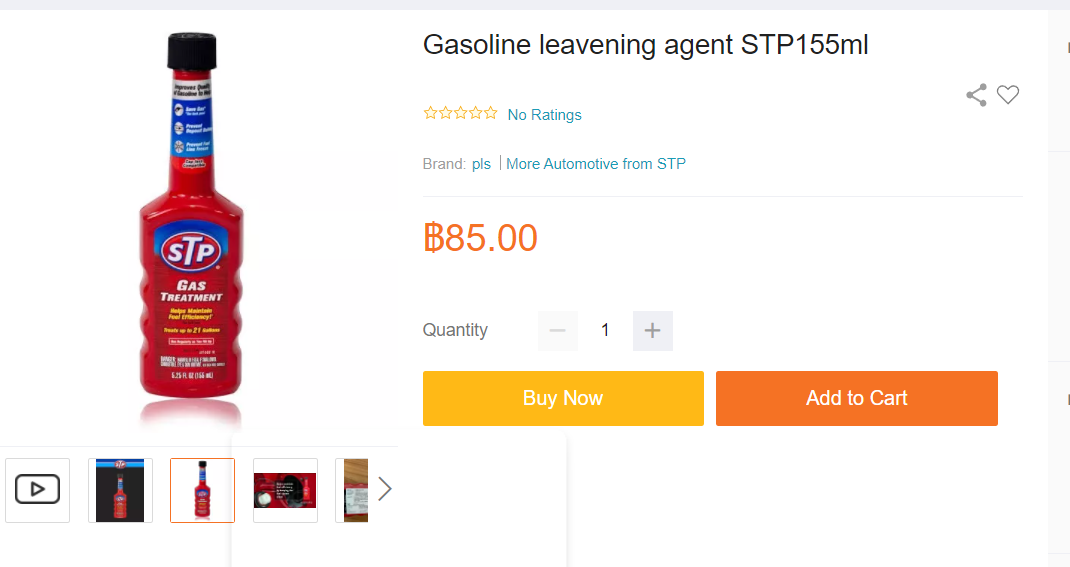Add product to wishlist with heart icon
The height and width of the screenshot is (567, 1070).
[1008, 95]
